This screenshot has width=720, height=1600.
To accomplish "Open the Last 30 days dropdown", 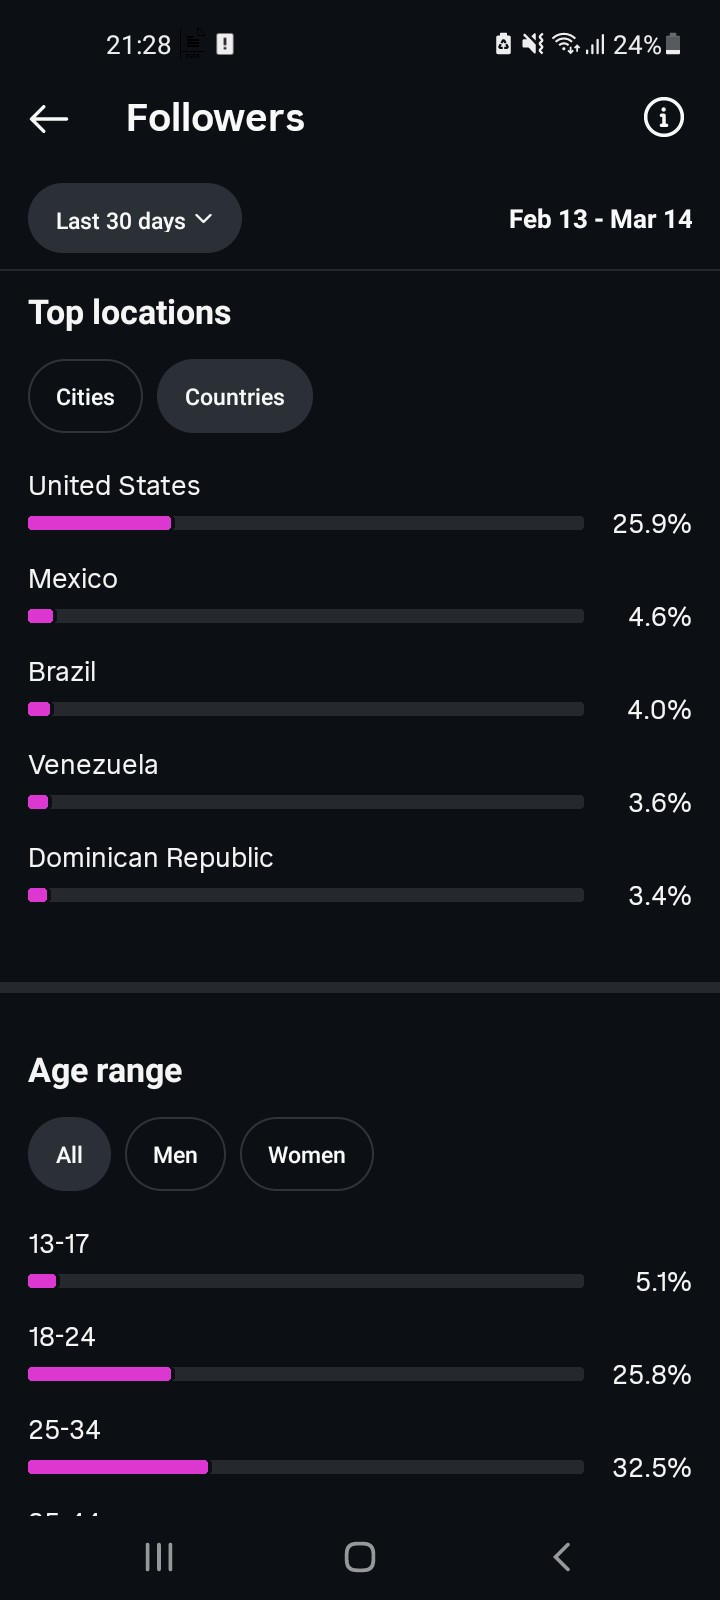I will (135, 219).
